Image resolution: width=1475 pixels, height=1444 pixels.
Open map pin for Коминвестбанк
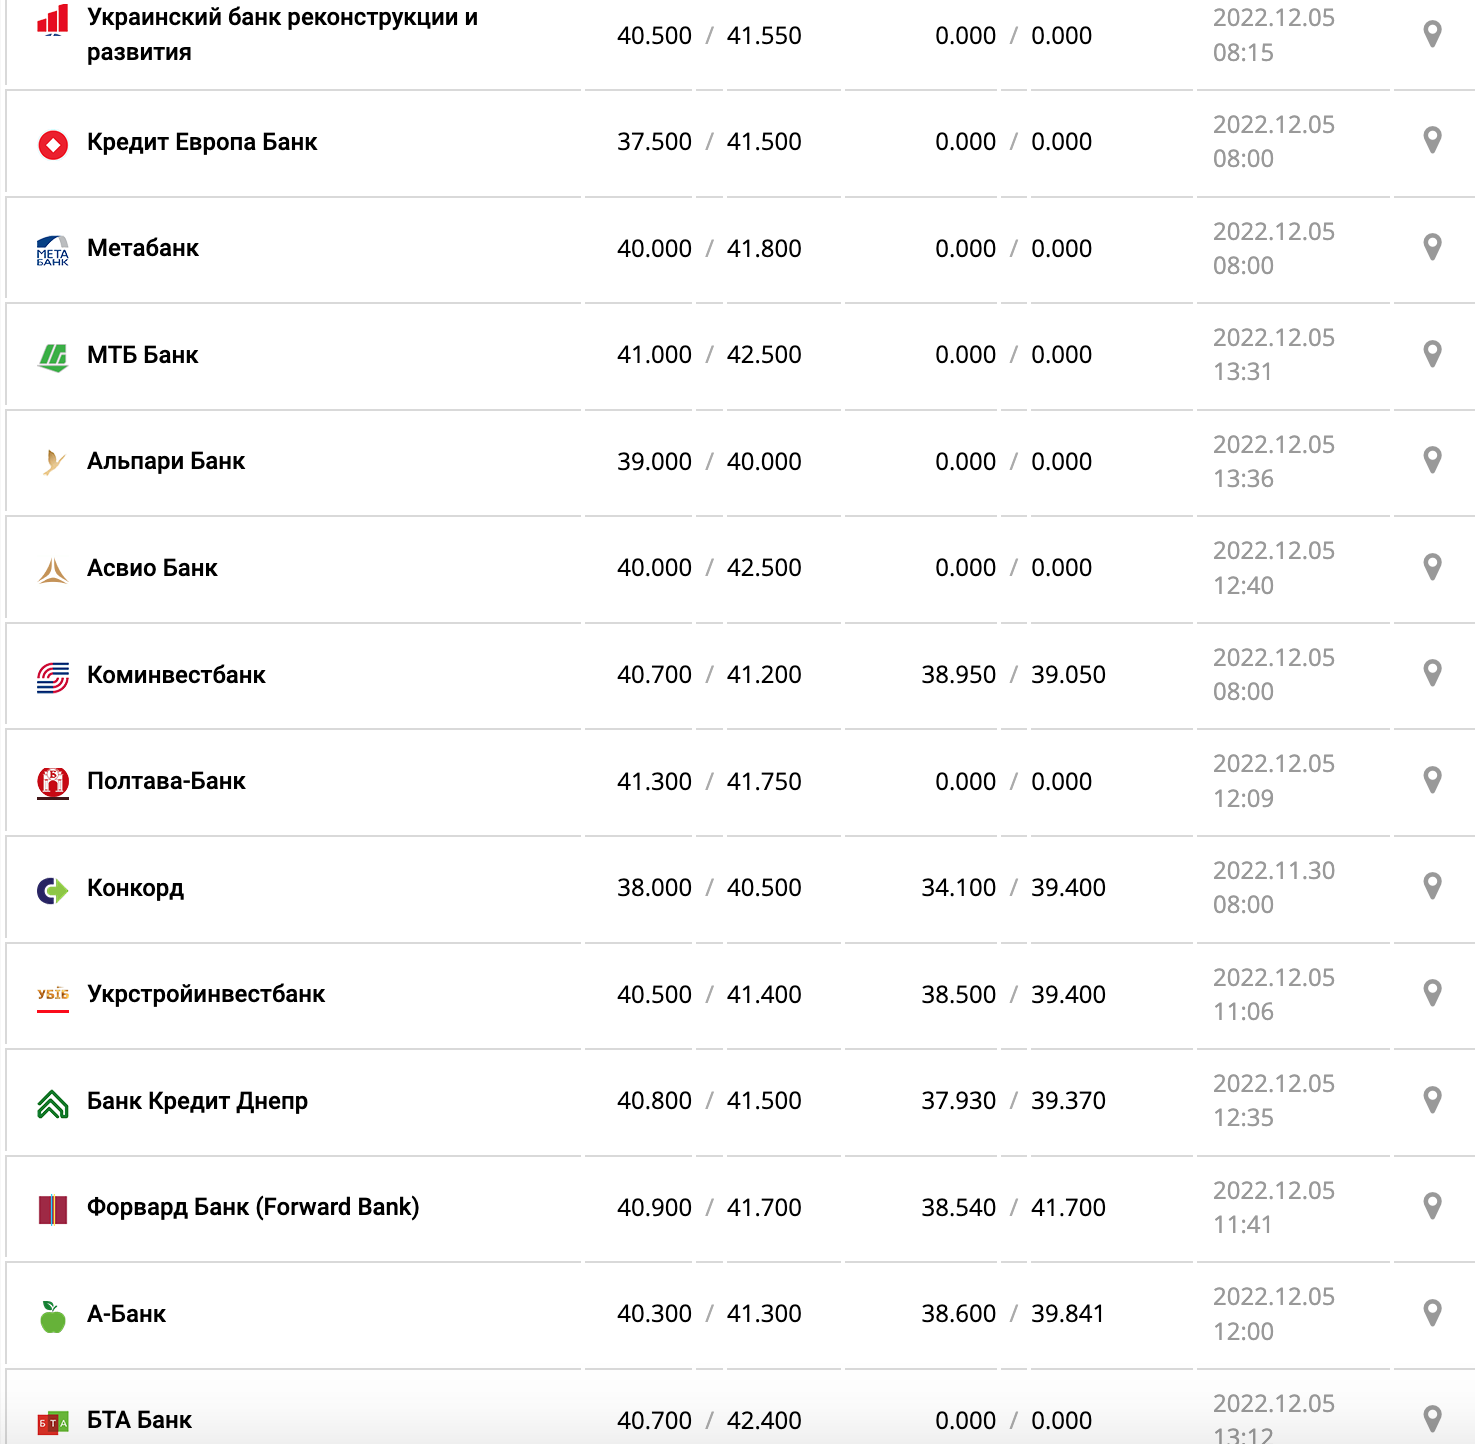pos(1432,673)
